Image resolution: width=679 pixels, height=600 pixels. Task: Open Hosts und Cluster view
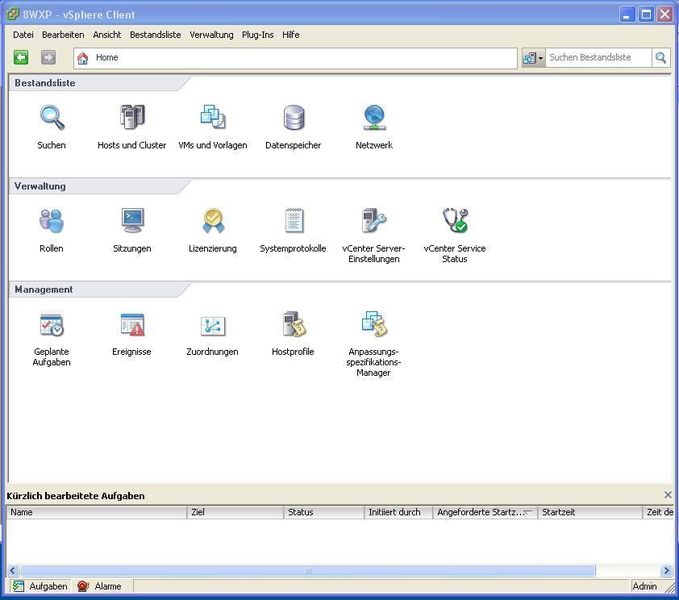coord(132,117)
